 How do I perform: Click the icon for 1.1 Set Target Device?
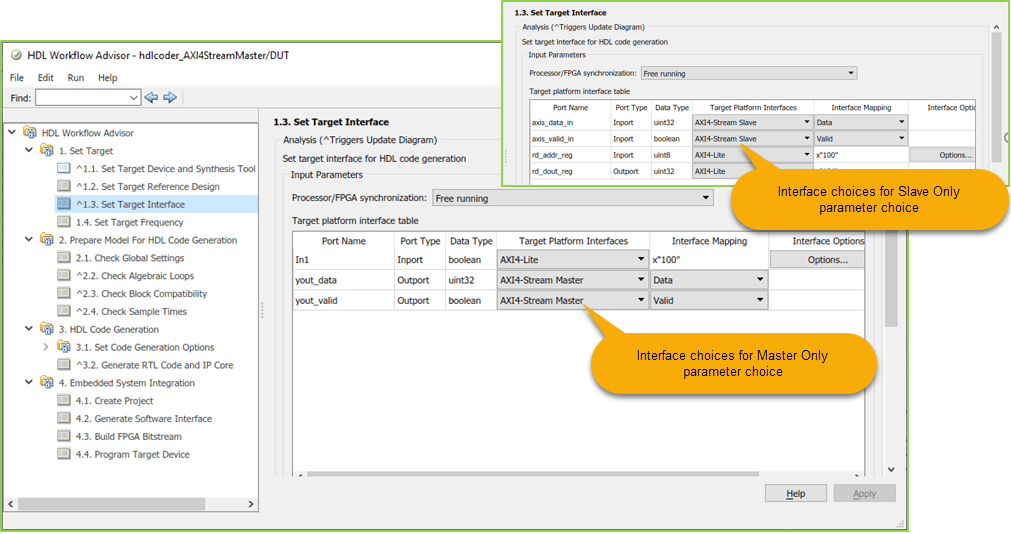[64, 168]
